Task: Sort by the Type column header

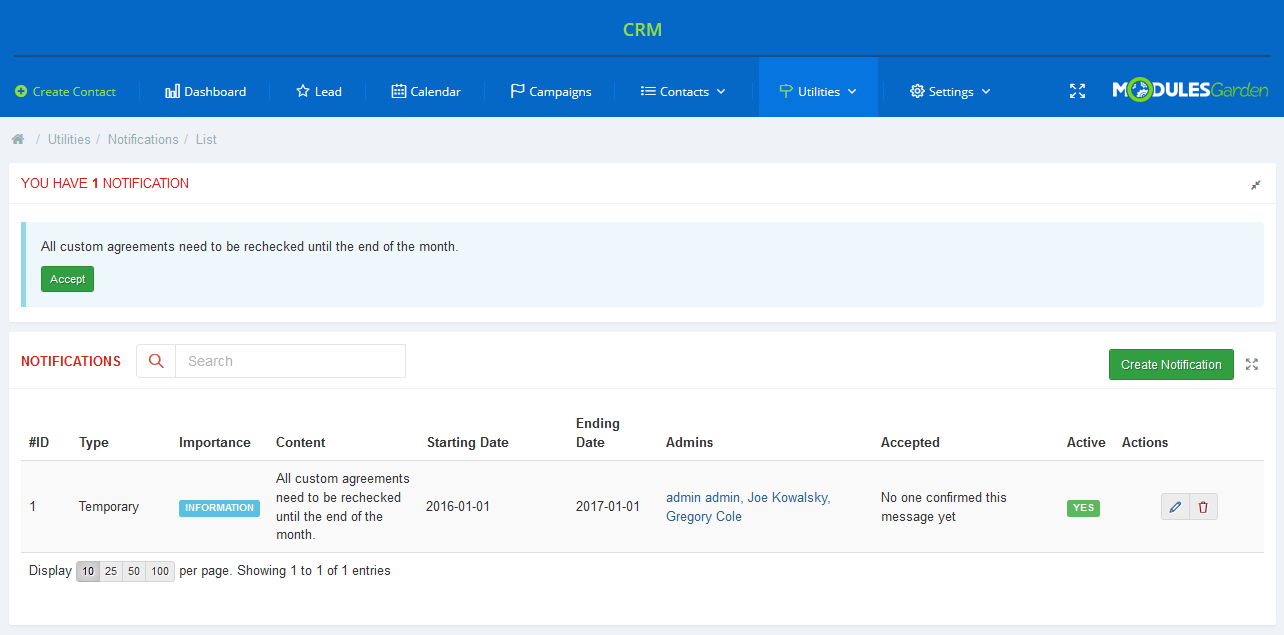Action: [94, 442]
